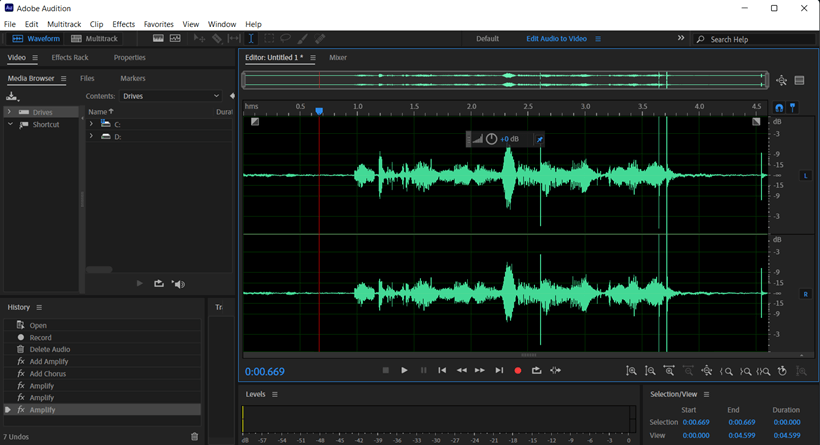Adjust the HUD amplitude gain knob
This screenshot has height=445, width=820.
[x=492, y=139]
